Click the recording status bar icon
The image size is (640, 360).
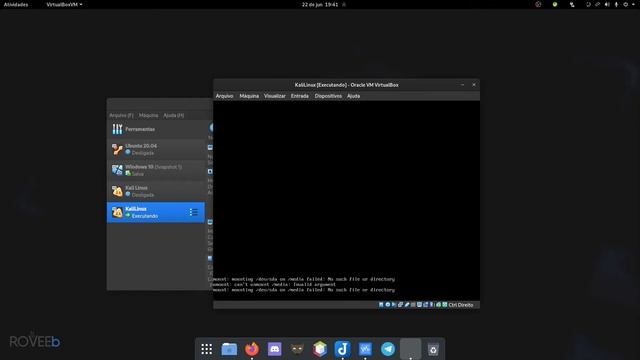point(425,304)
